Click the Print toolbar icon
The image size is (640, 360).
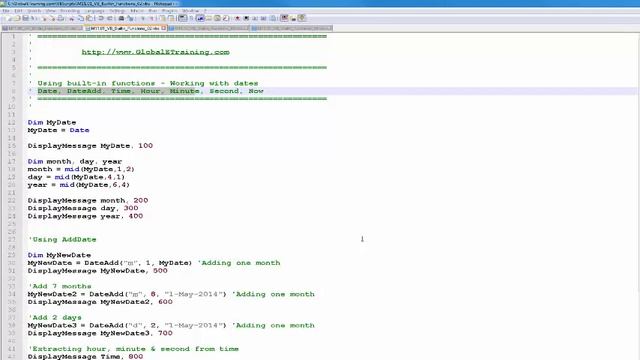click(60, 18)
